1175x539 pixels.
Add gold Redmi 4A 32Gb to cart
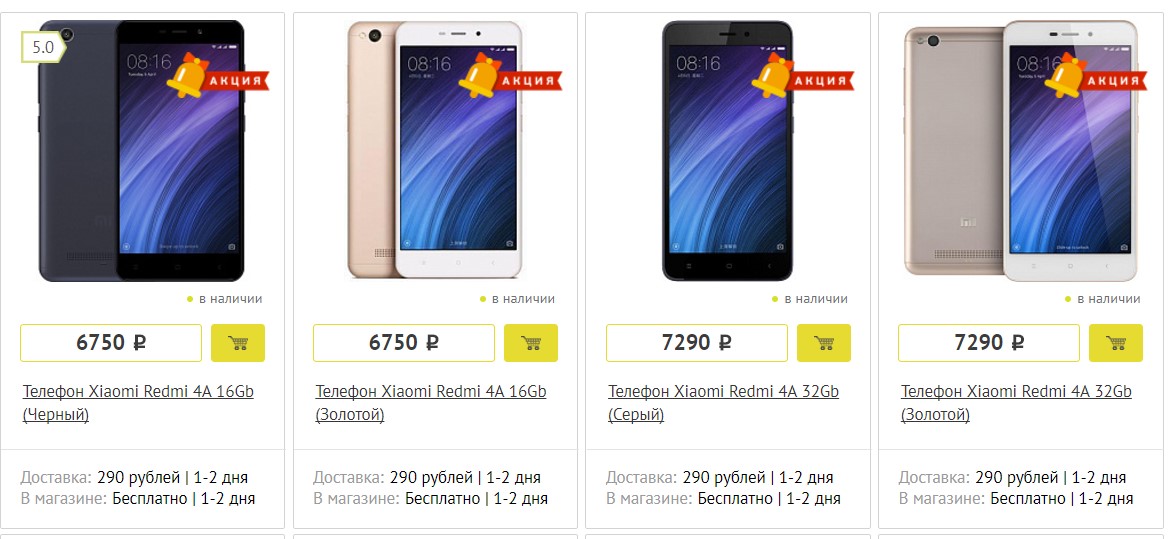(1116, 343)
